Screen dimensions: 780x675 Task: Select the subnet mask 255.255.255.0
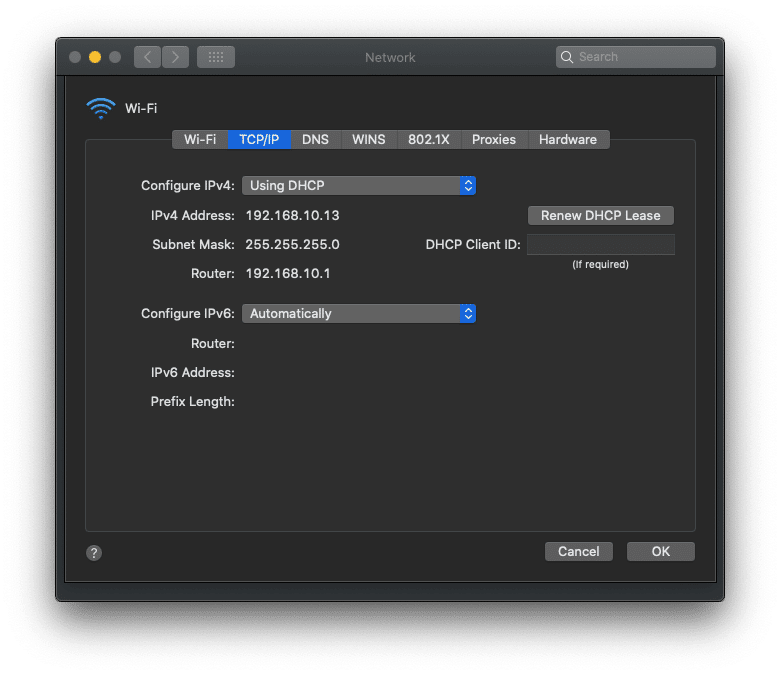[x=292, y=244]
